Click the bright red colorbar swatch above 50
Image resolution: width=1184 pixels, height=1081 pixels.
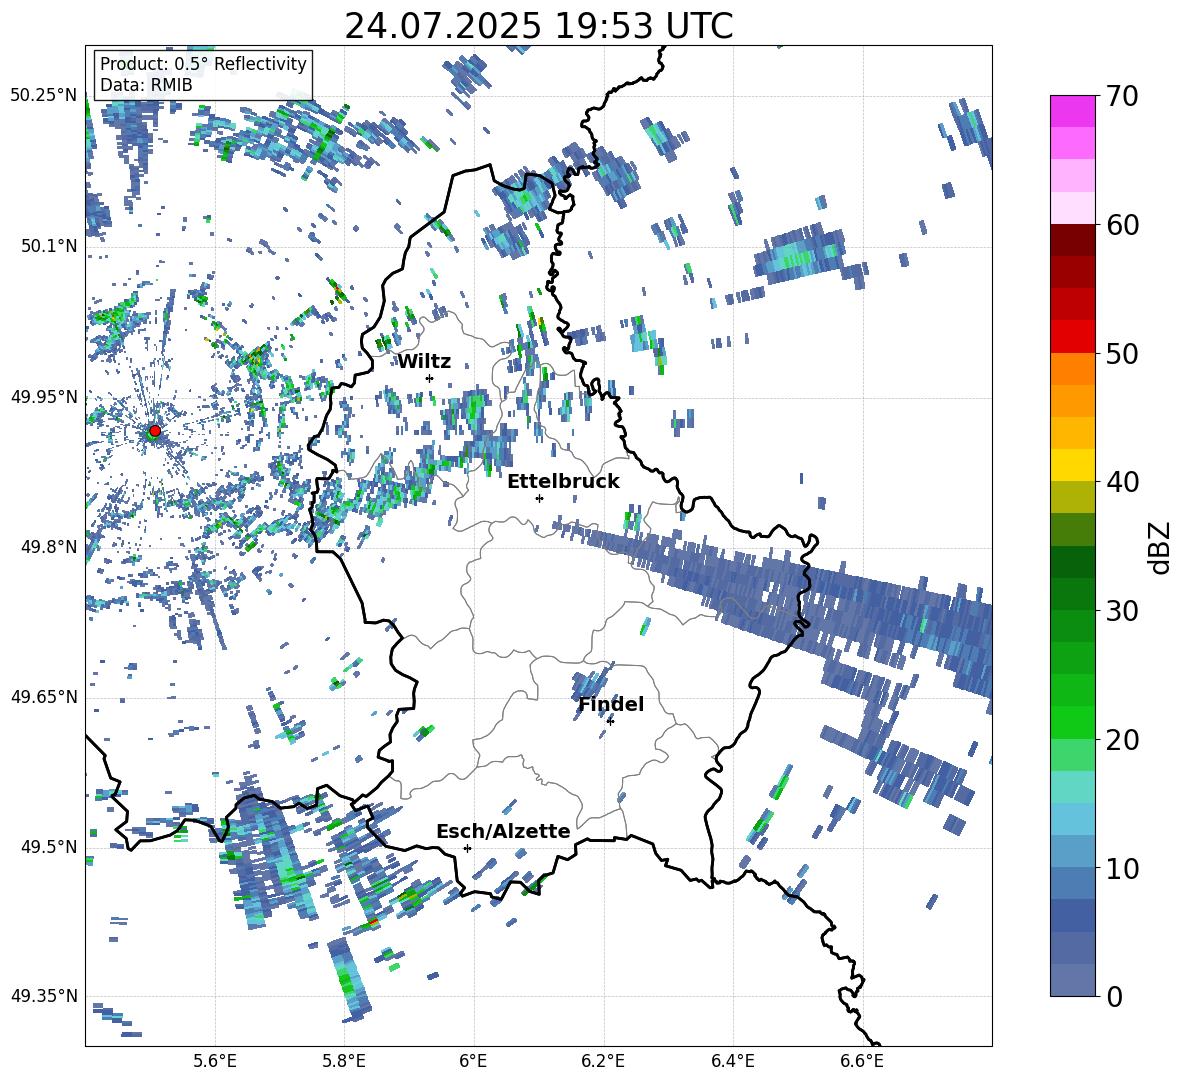[1072, 337]
